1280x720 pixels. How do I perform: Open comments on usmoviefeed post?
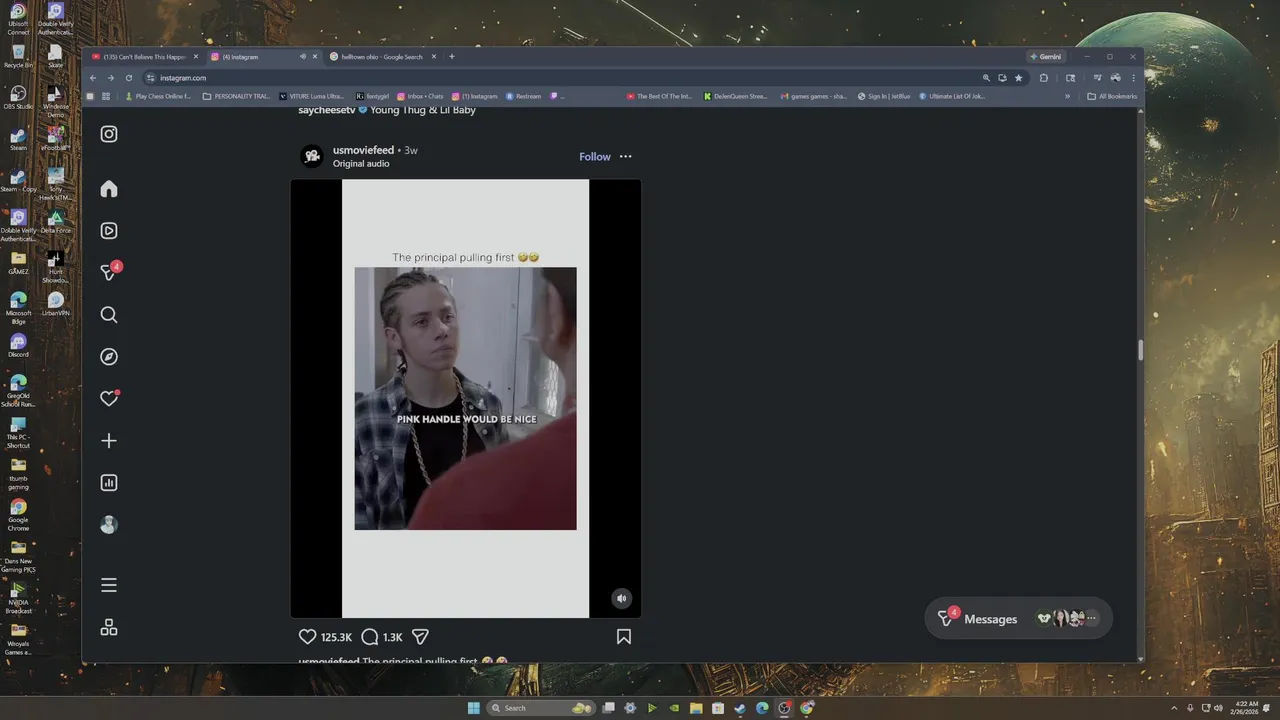pos(369,637)
